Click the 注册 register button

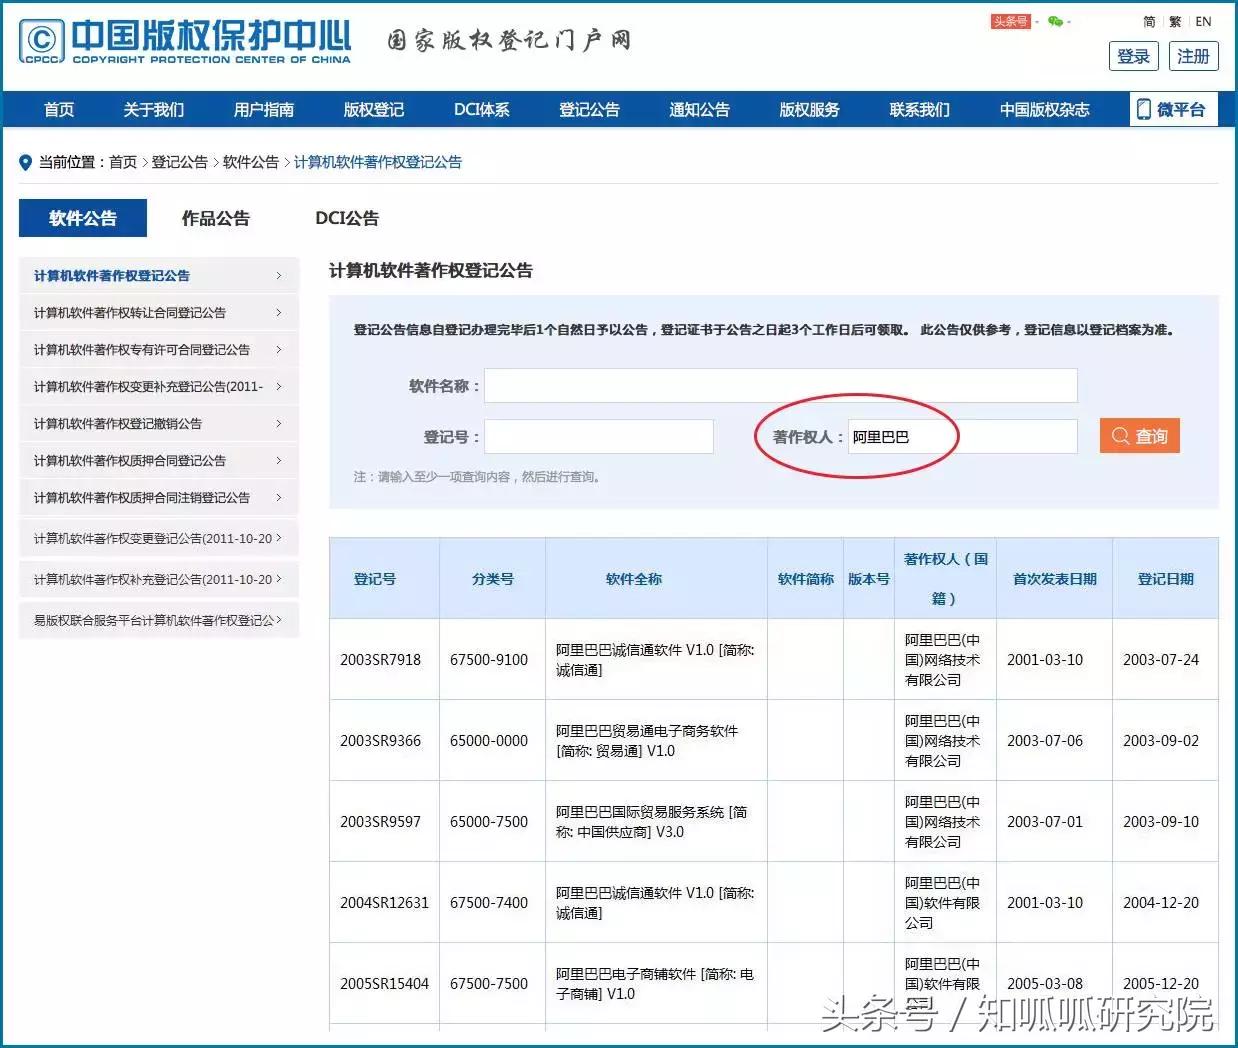[1193, 56]
